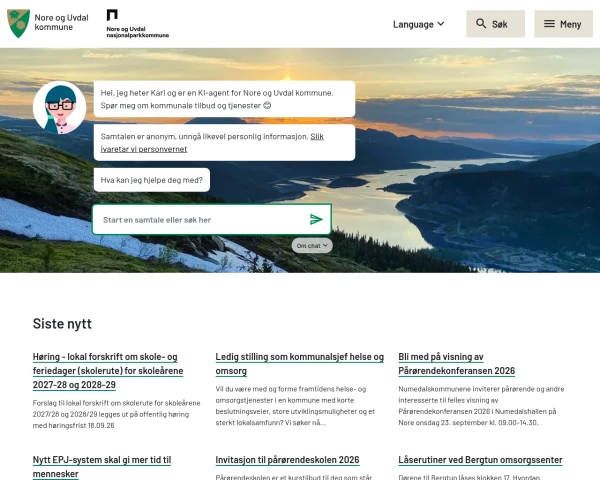The width and height of the screenshot is (600, 480).
Task: Click the summary text about høringsfrist 18.09.26
Action: [116, 414]
